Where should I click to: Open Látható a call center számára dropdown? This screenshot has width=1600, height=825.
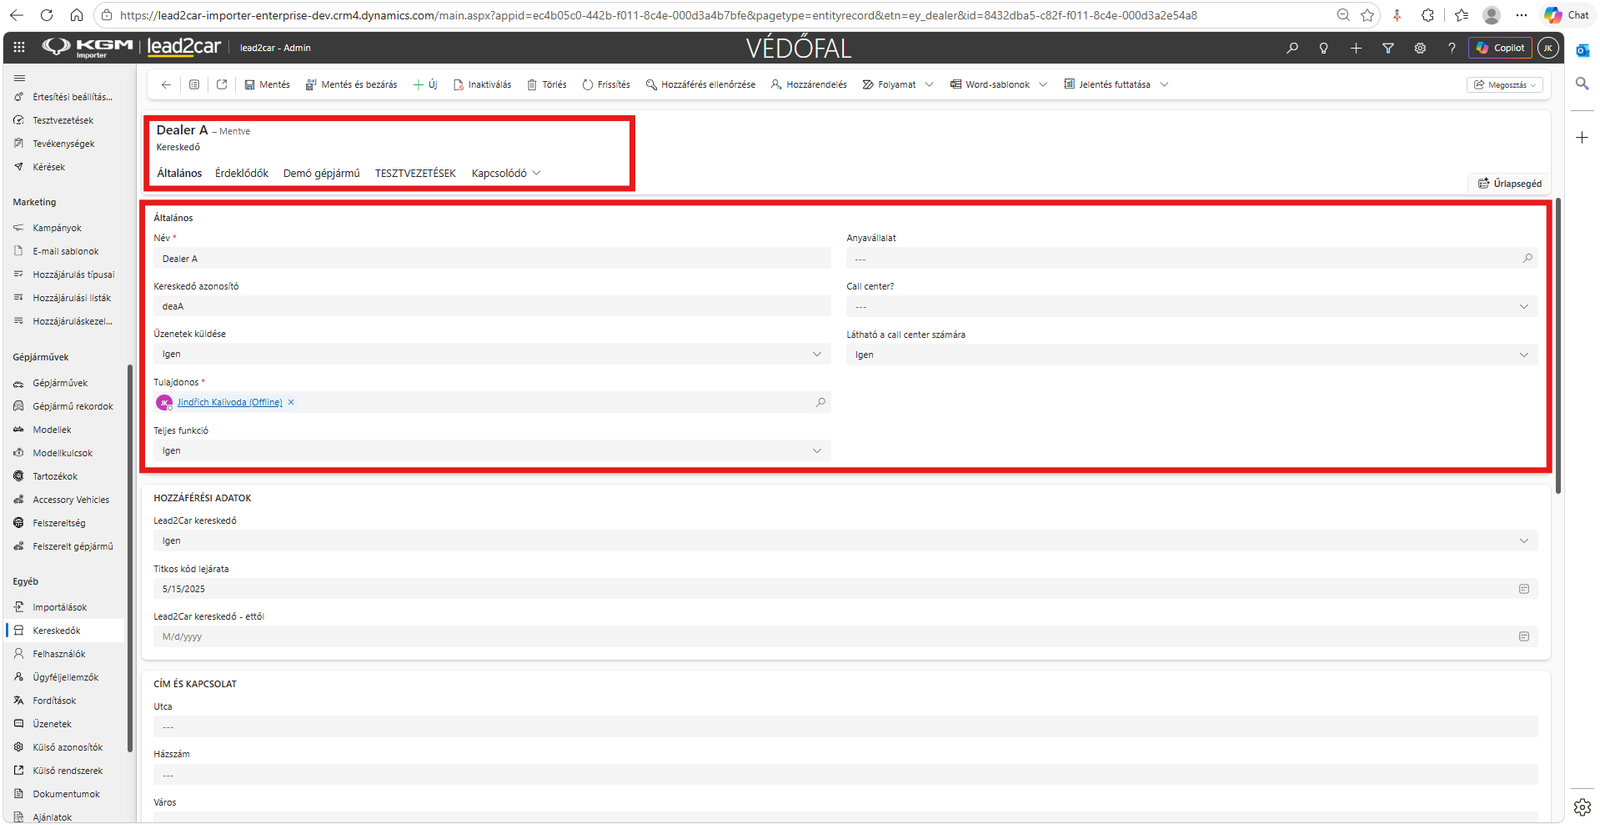point(1192,355)
